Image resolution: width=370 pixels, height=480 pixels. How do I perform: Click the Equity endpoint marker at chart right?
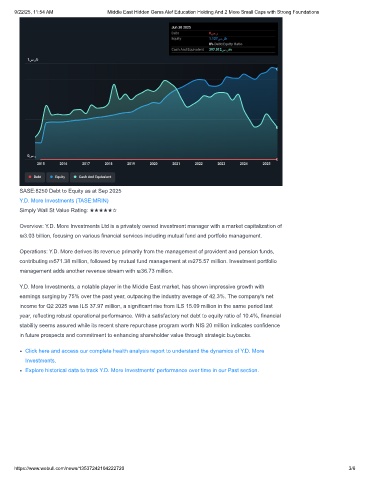(277, 69)
